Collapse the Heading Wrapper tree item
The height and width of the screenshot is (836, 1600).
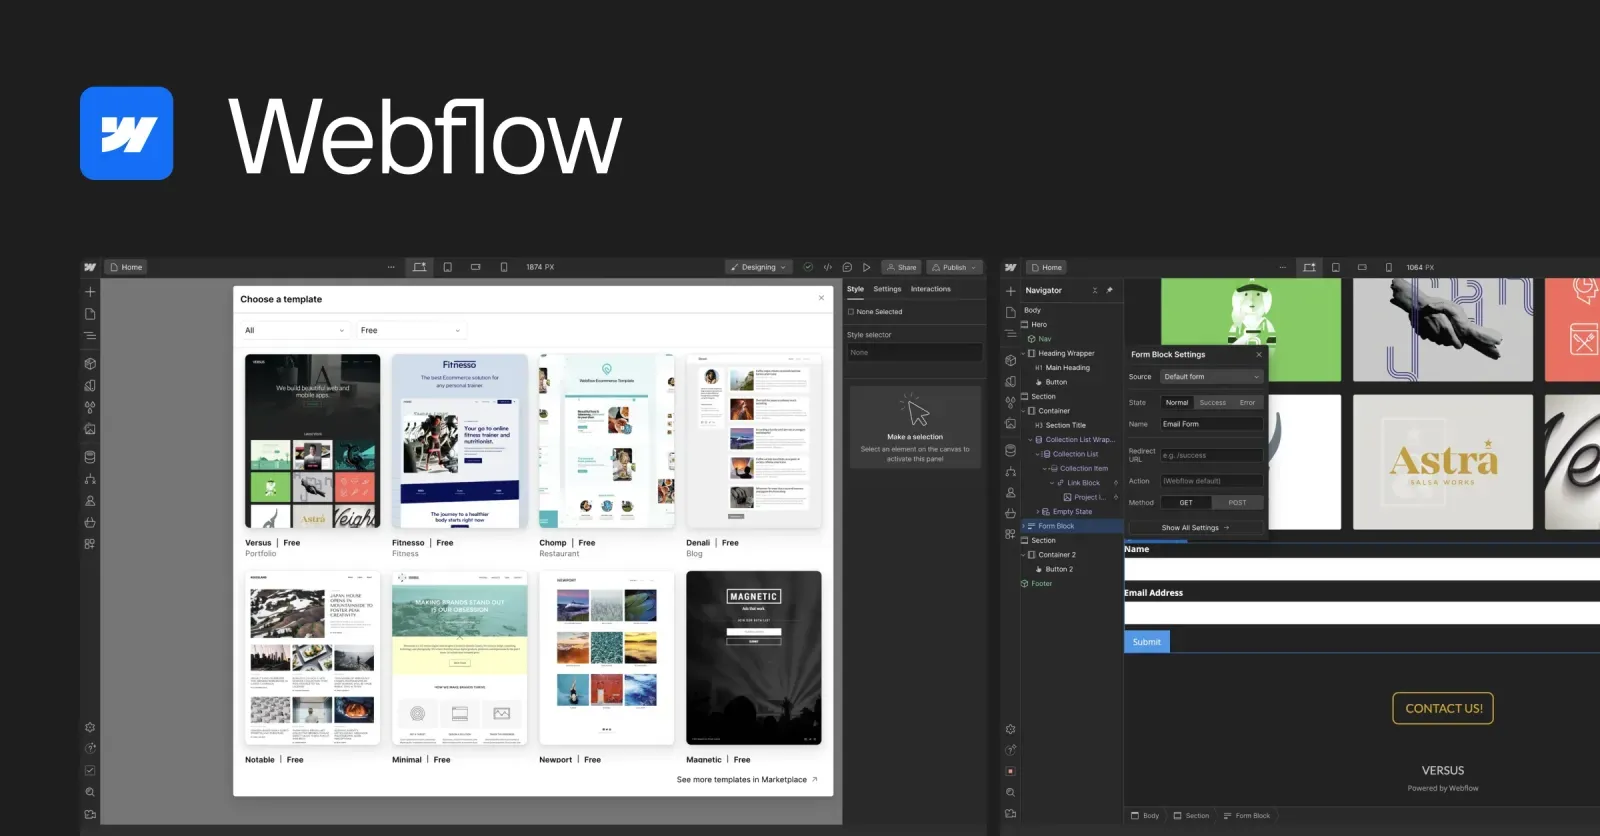click(x=1024, y=353)
